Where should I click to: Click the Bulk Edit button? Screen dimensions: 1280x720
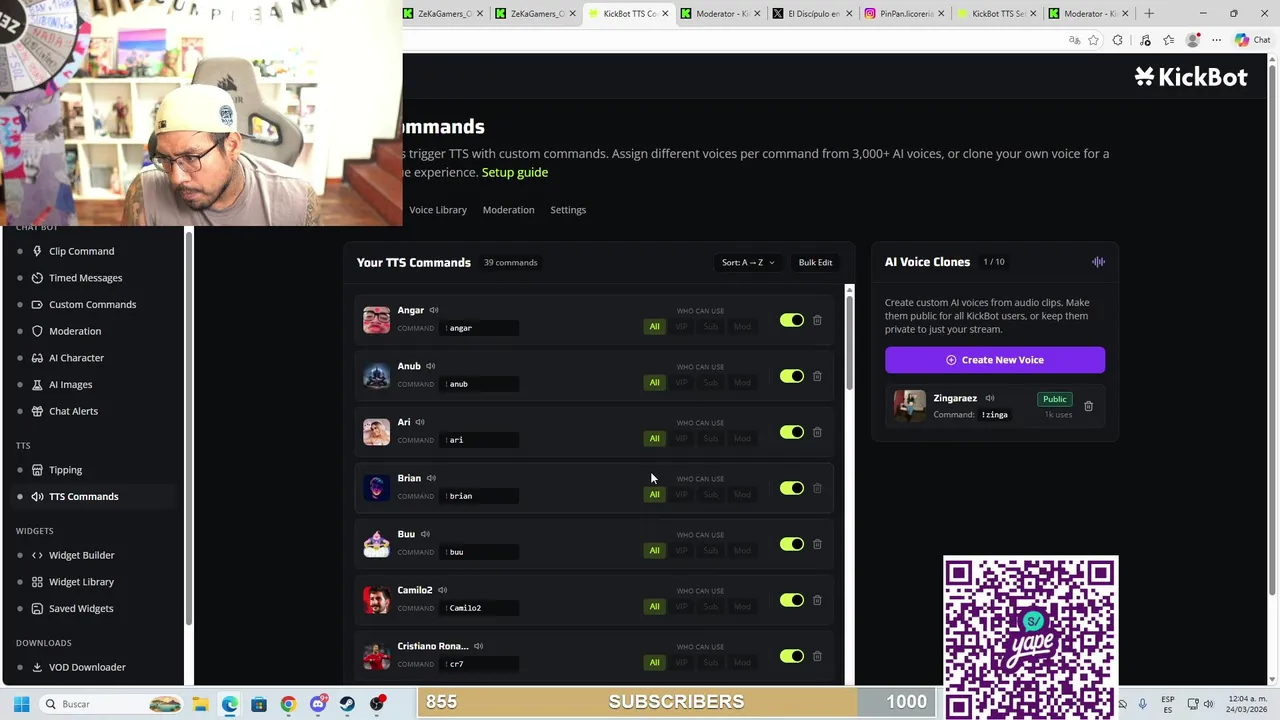pos(815,262)
